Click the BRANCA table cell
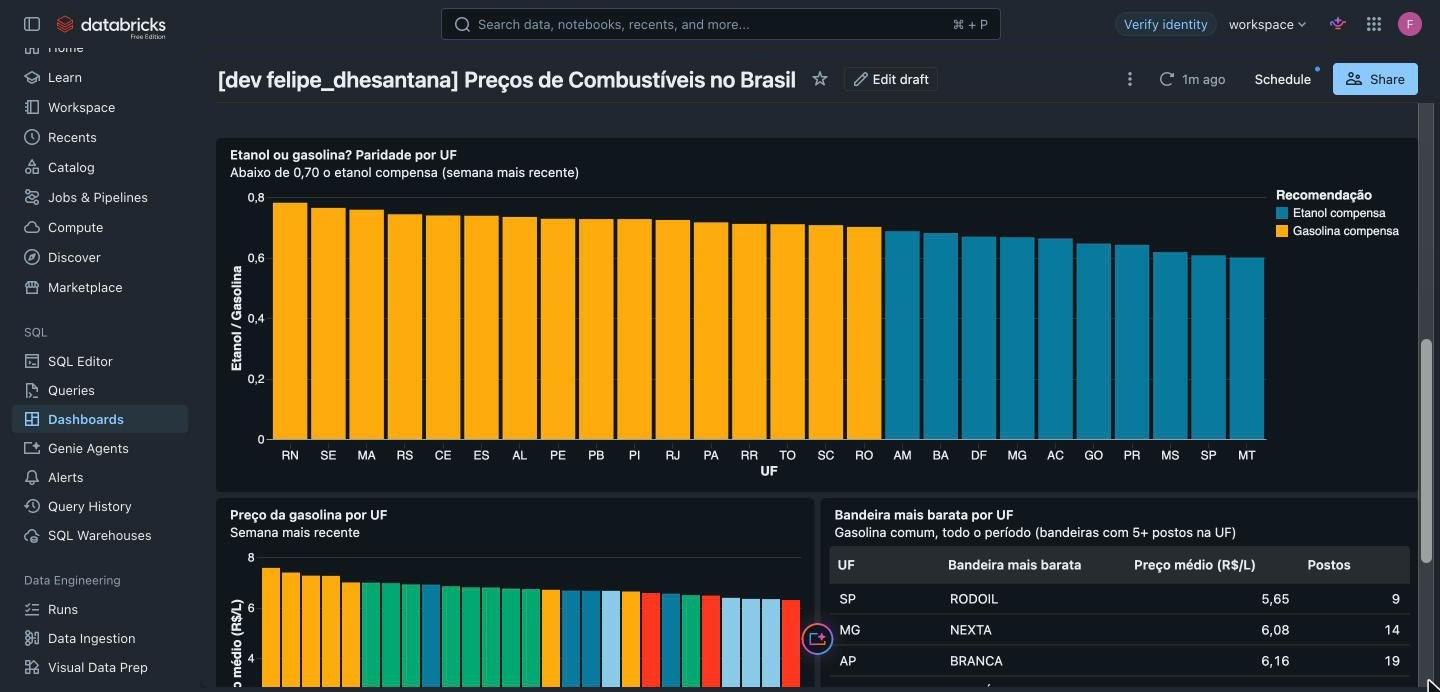 (976, 661)
